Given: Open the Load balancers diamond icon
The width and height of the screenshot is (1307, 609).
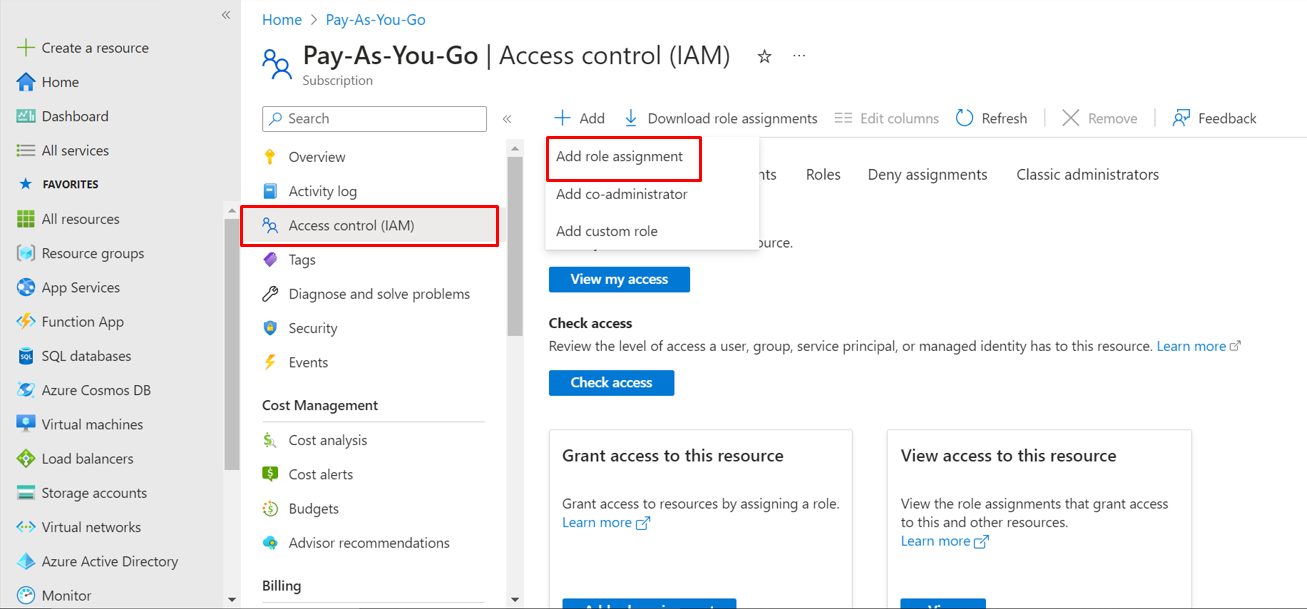Looking at the screenshot, I should (26, 458).
